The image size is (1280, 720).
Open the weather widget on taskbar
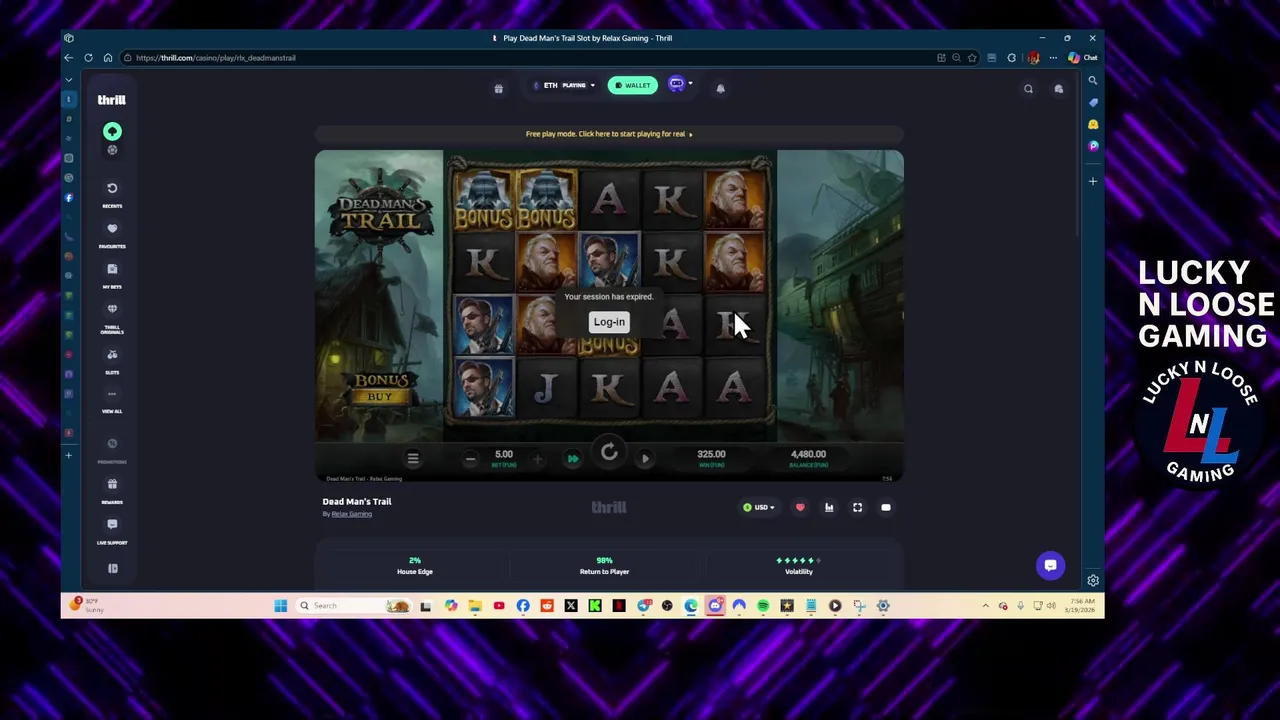pos(86,606)
